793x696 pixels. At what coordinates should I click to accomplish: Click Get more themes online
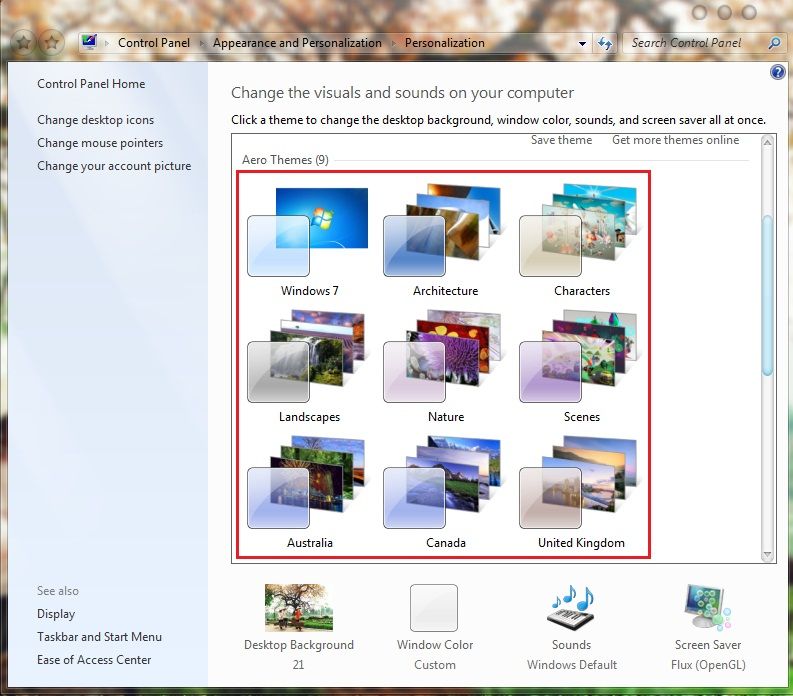coord(676,140)
